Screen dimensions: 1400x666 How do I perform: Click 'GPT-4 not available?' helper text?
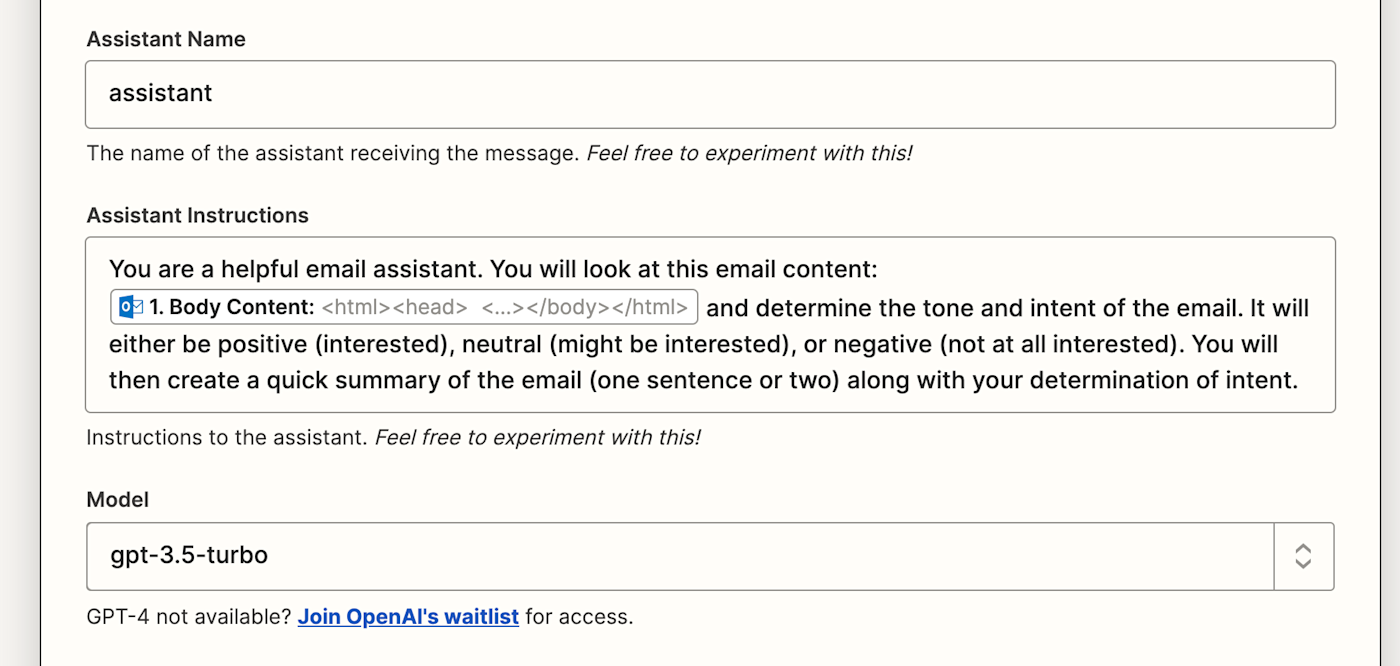(x=189, y=617)
